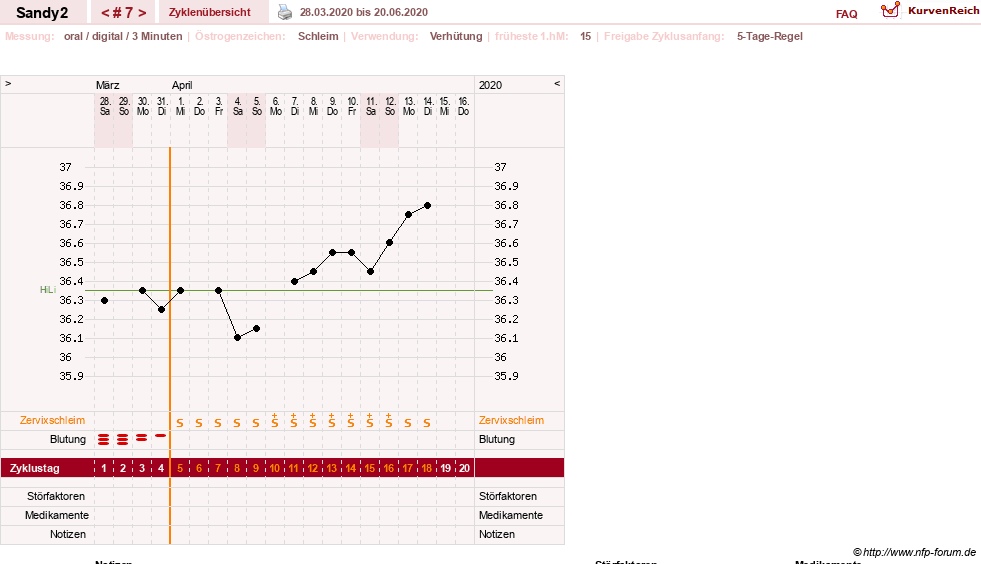Click the temperature point at 36.1 on 4. Sa
This screenshot has height=564, width=981.
[x=237, y=337]
